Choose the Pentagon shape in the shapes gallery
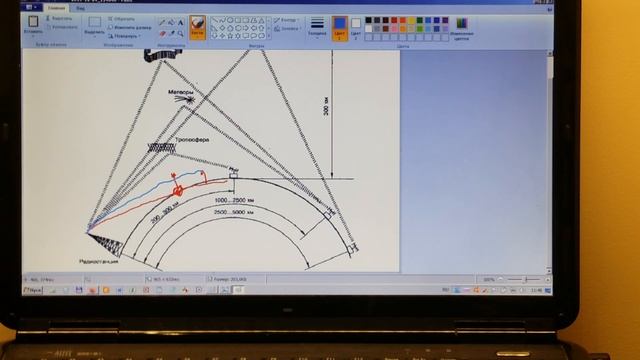The width and height of the screenshot is (640, 360). coord(230,28)
